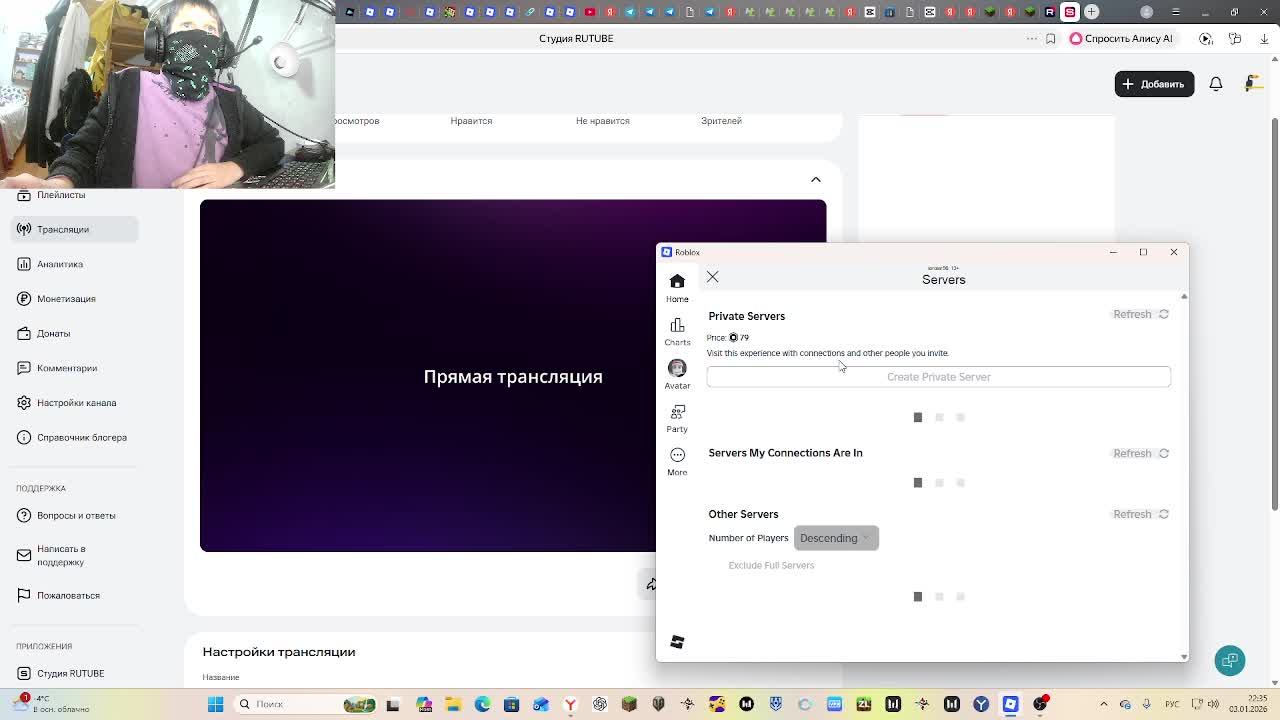Open Вопросы и ответы link
1280x720 pixels.
(76, 515)
